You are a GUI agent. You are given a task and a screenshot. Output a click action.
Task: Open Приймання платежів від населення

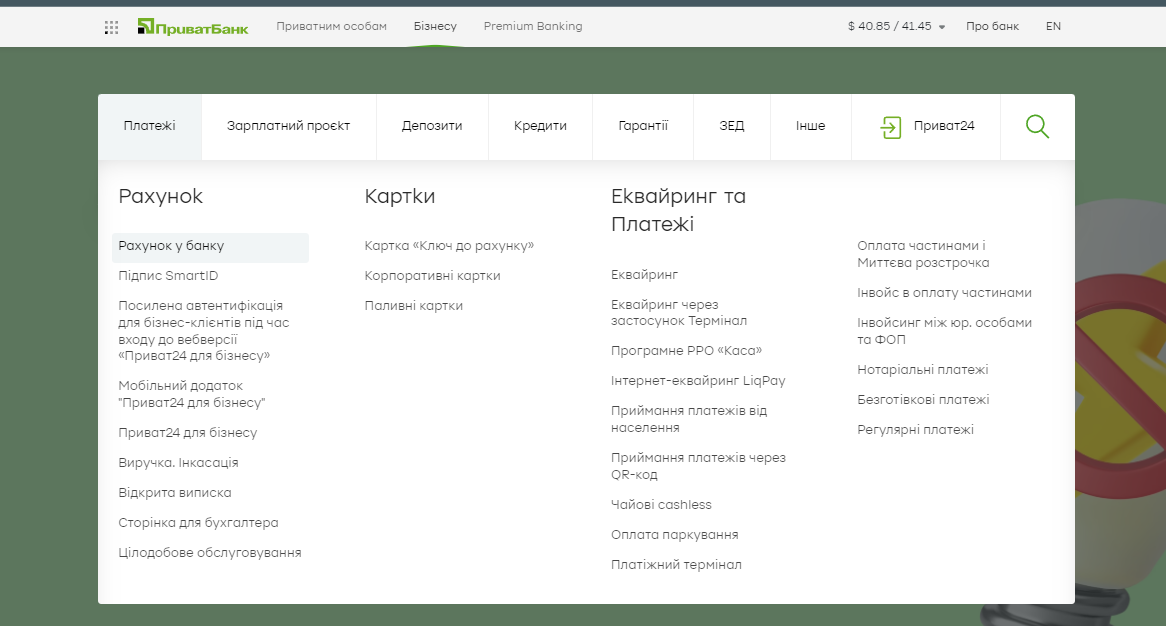pyautogui.click(x=689, y=419)
